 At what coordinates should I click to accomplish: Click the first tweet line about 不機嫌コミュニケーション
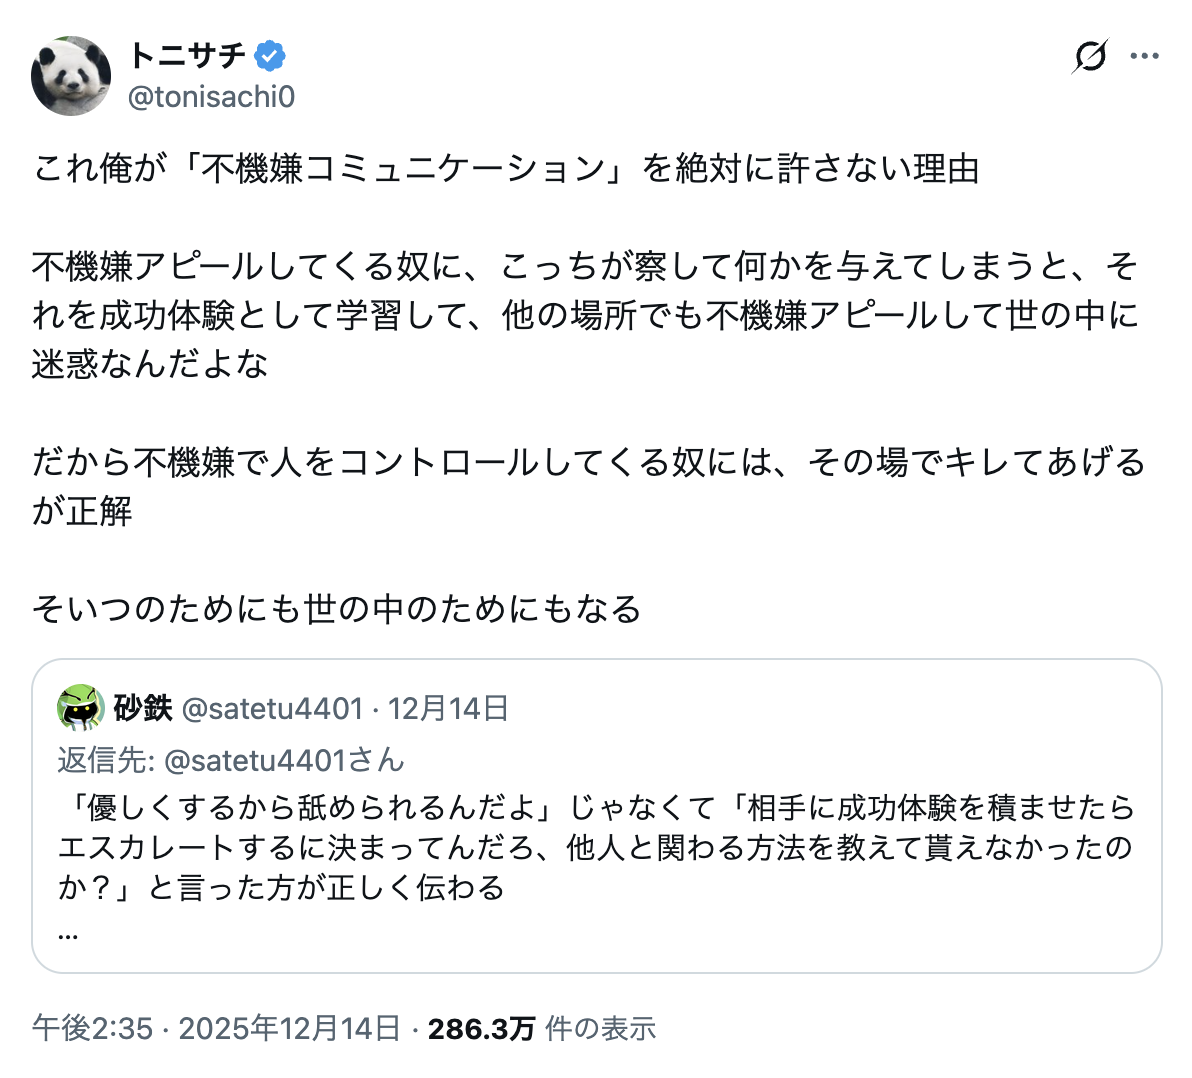(x=506, y=169)
